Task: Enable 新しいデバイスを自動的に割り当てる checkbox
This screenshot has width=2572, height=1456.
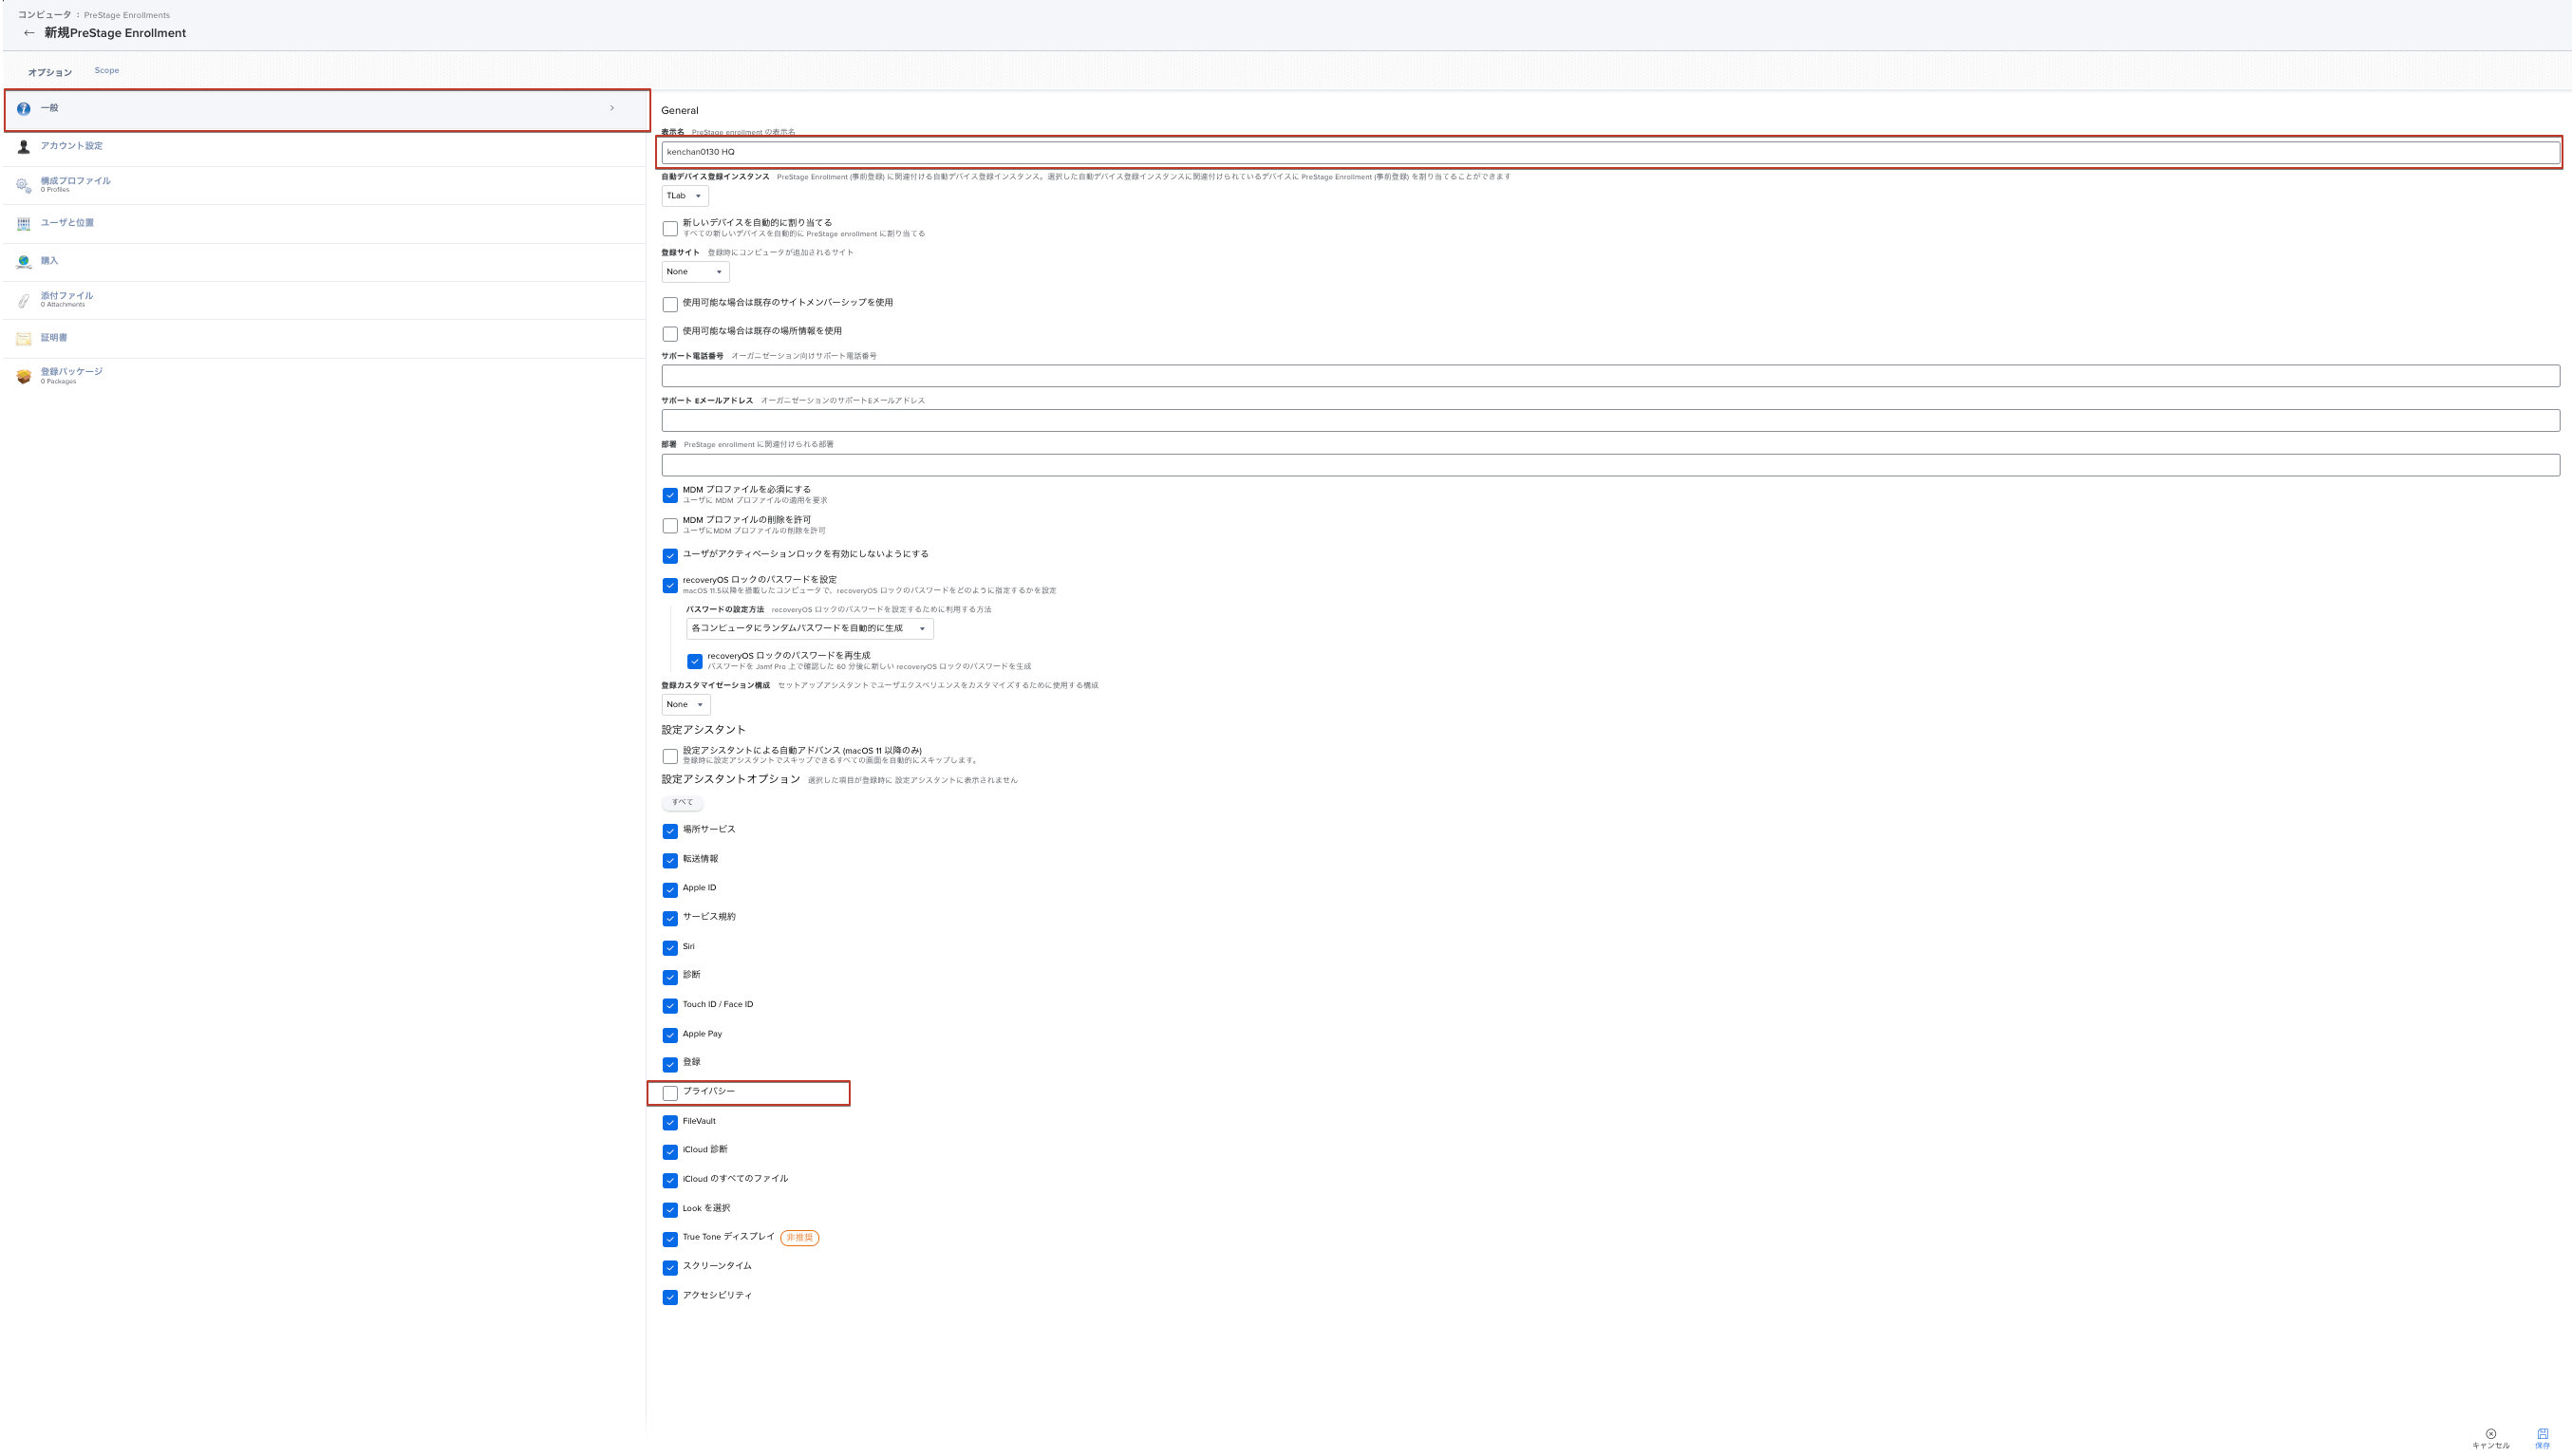Action: point(670,229)
